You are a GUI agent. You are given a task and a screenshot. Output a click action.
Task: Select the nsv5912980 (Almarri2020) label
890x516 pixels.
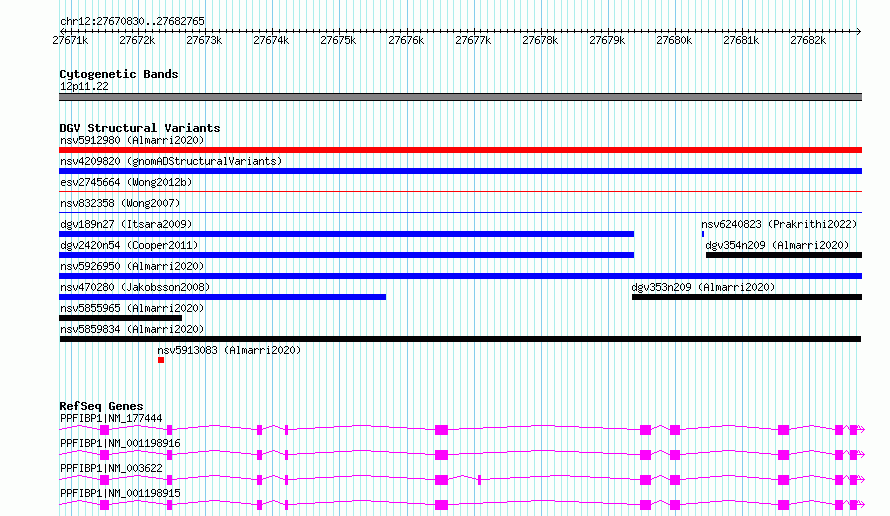click(132, 140)
